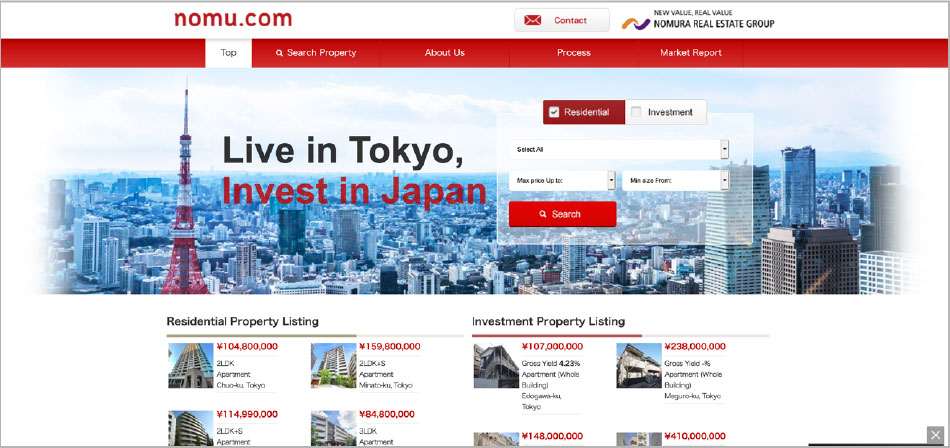Open the Process menu item
This screenshot has width=950, height=448.
(574, 53)
